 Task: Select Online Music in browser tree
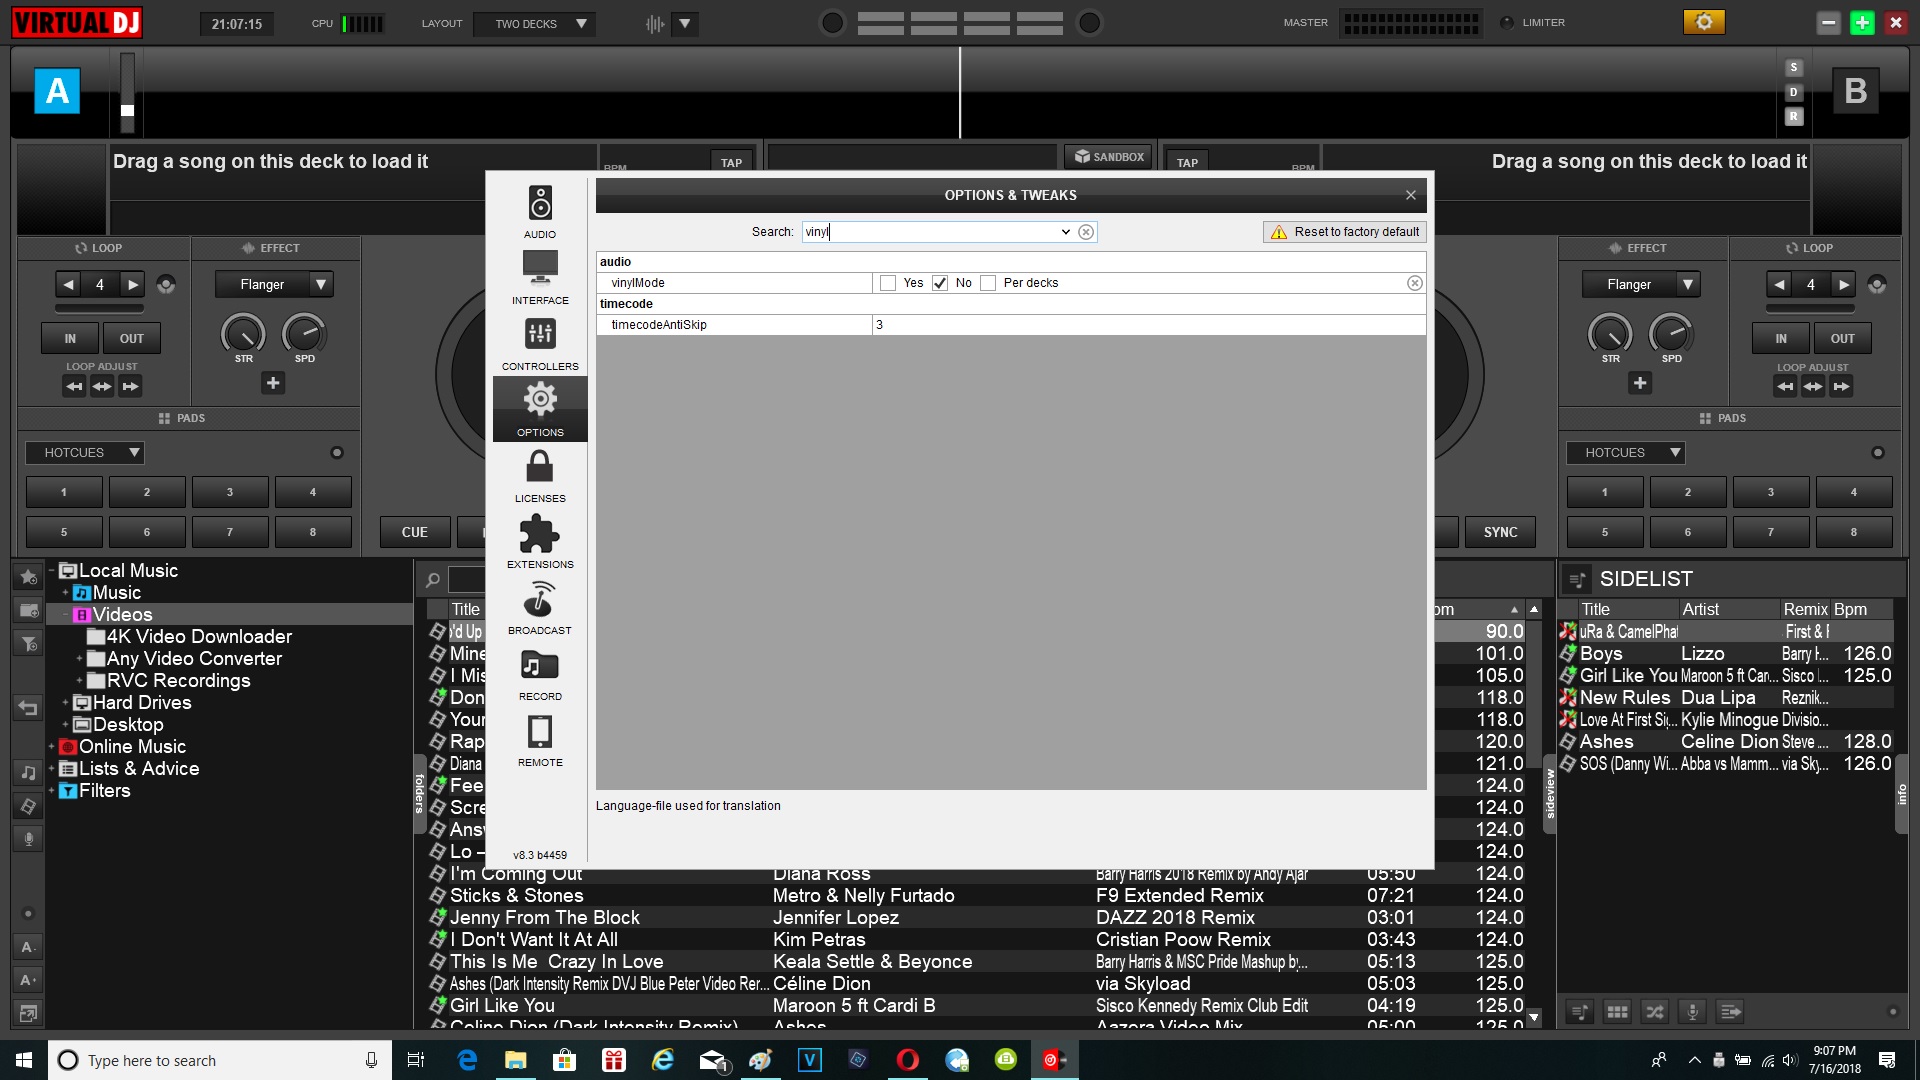[x=132, y=747]
